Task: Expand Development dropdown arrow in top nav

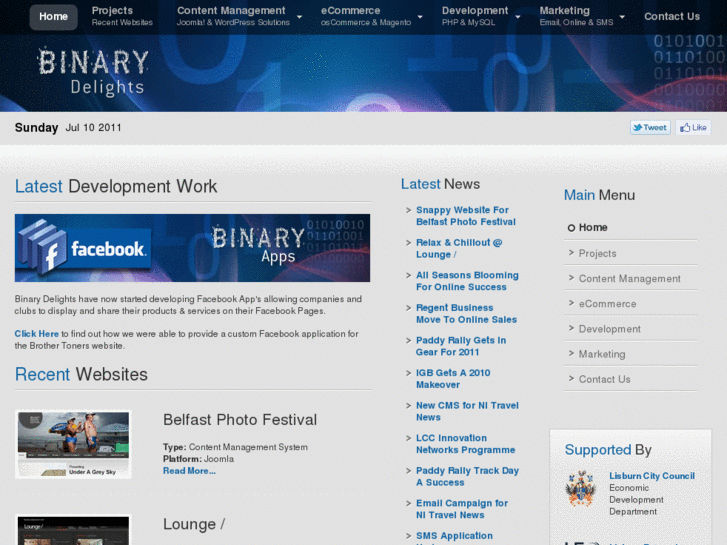Action: (518, 17)
